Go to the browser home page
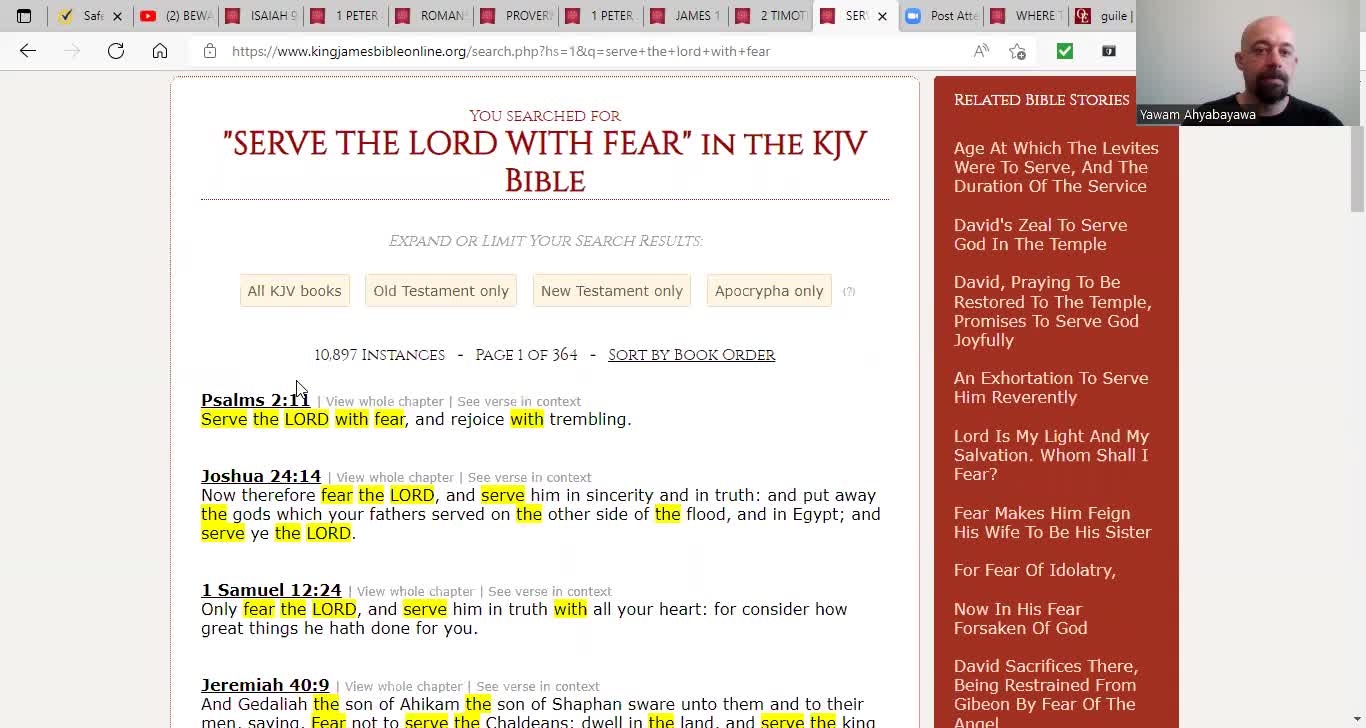 [x=160, y=51]
